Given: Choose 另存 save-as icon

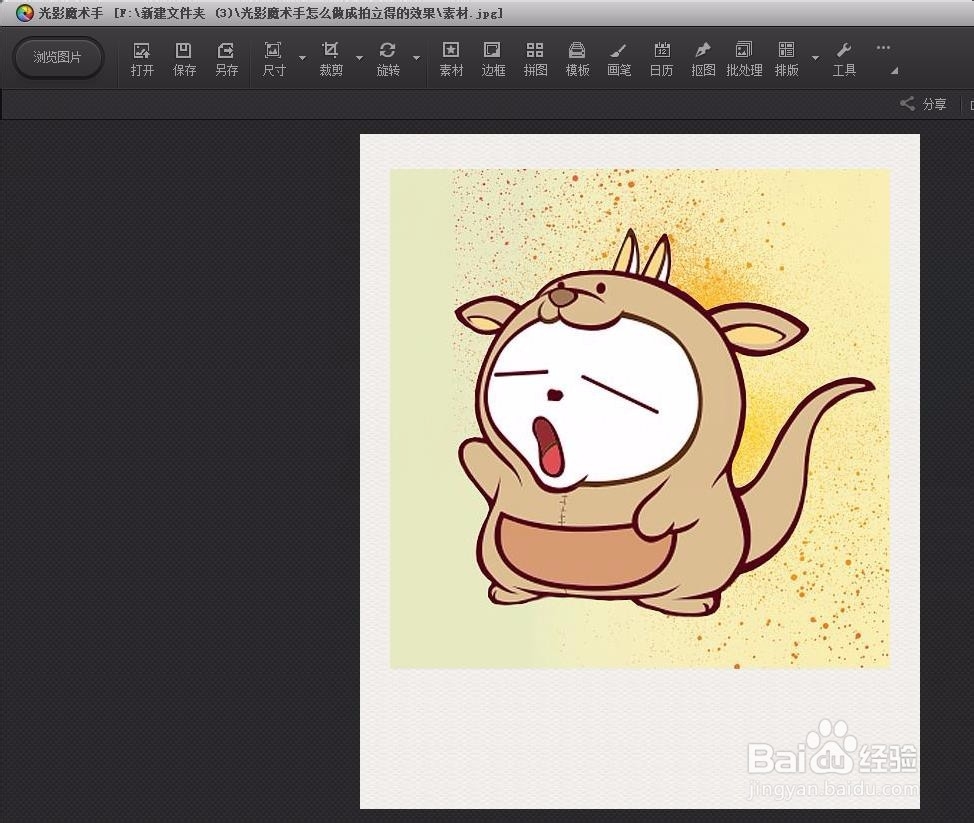Looking at the screenshot, I should pos(226,59).
